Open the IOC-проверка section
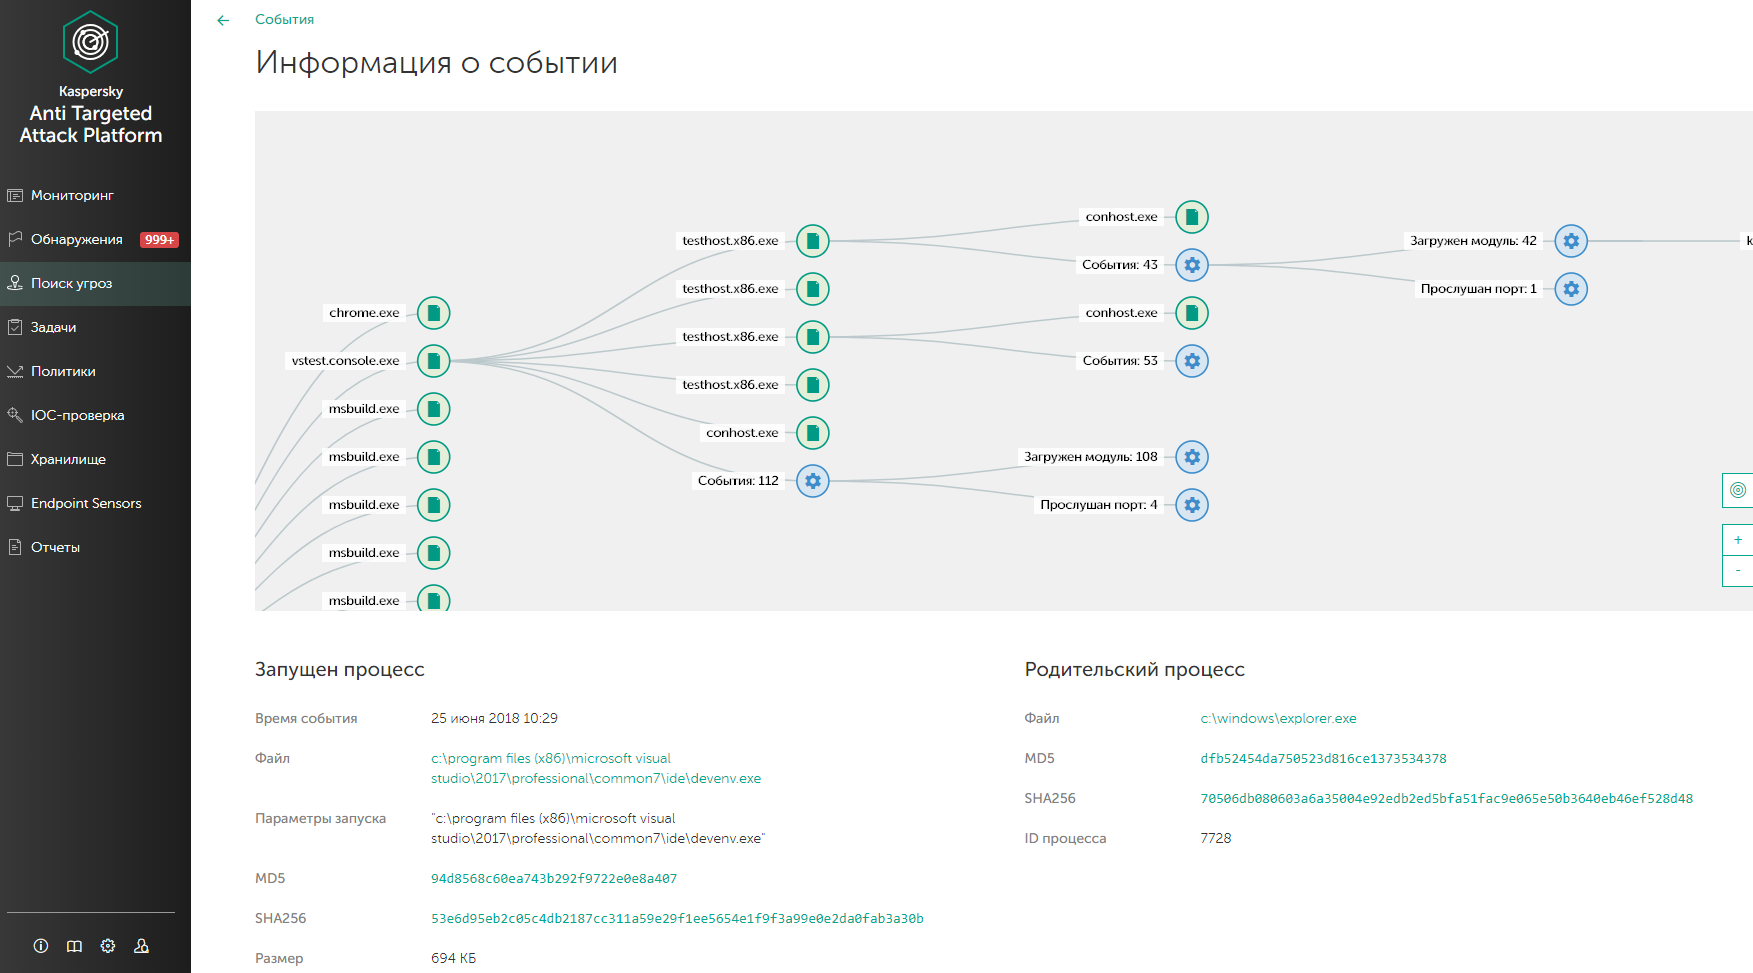The height and width of the screenshot is (973, 1753). click(78, 415)
